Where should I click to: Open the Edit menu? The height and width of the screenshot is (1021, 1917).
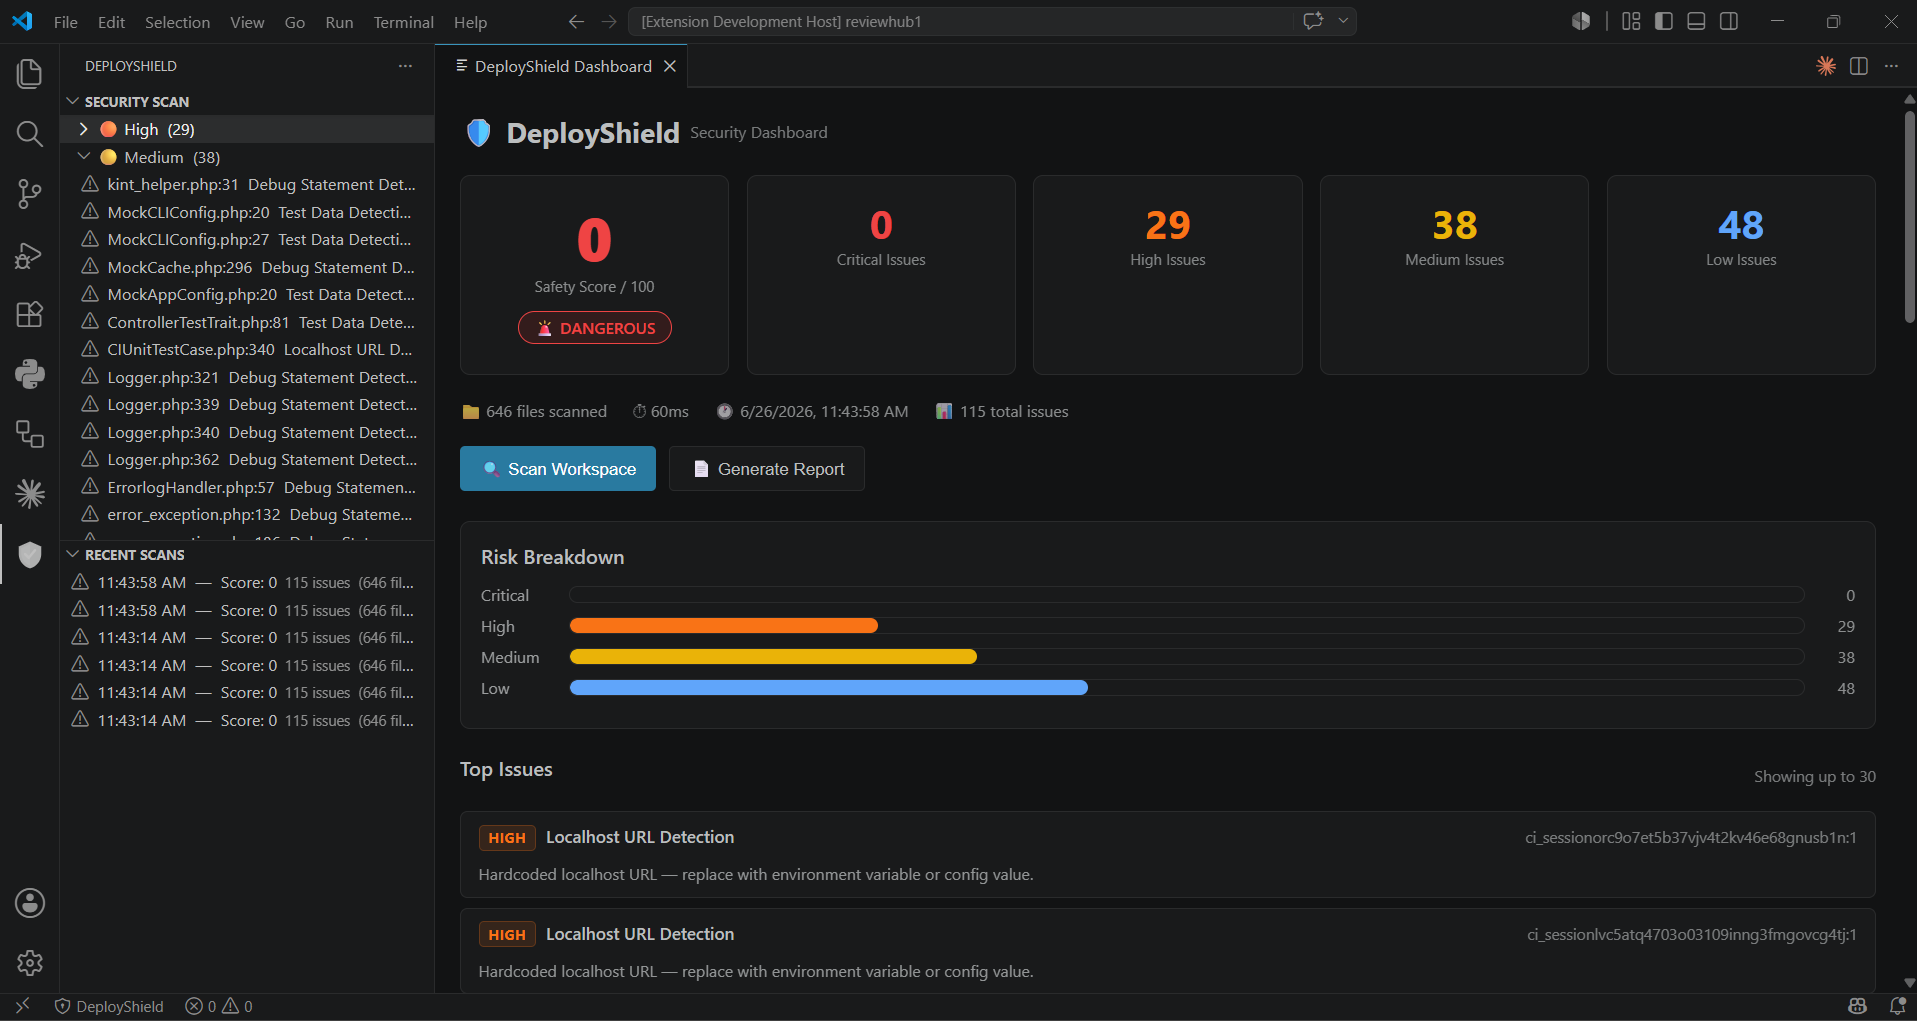tap(112, 22)
